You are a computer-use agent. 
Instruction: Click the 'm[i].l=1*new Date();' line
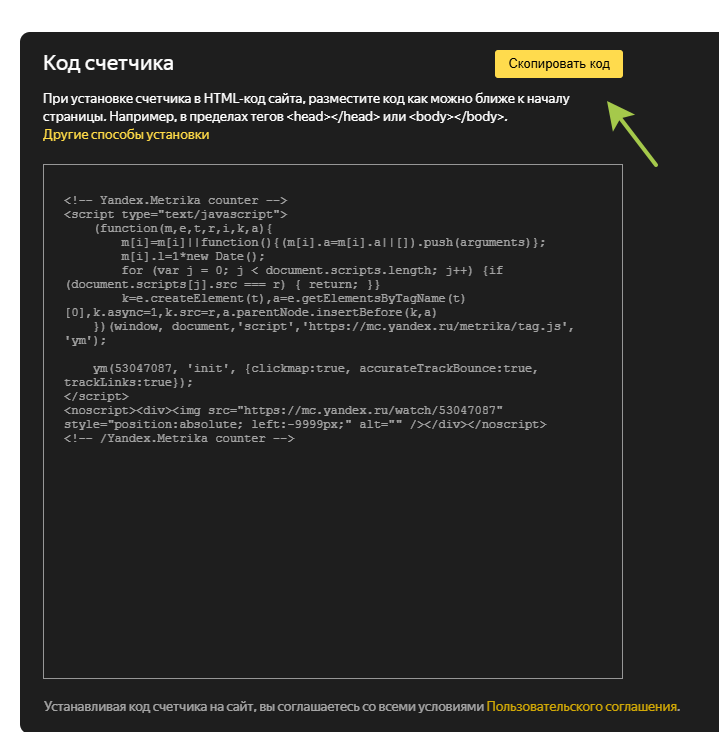193,256
